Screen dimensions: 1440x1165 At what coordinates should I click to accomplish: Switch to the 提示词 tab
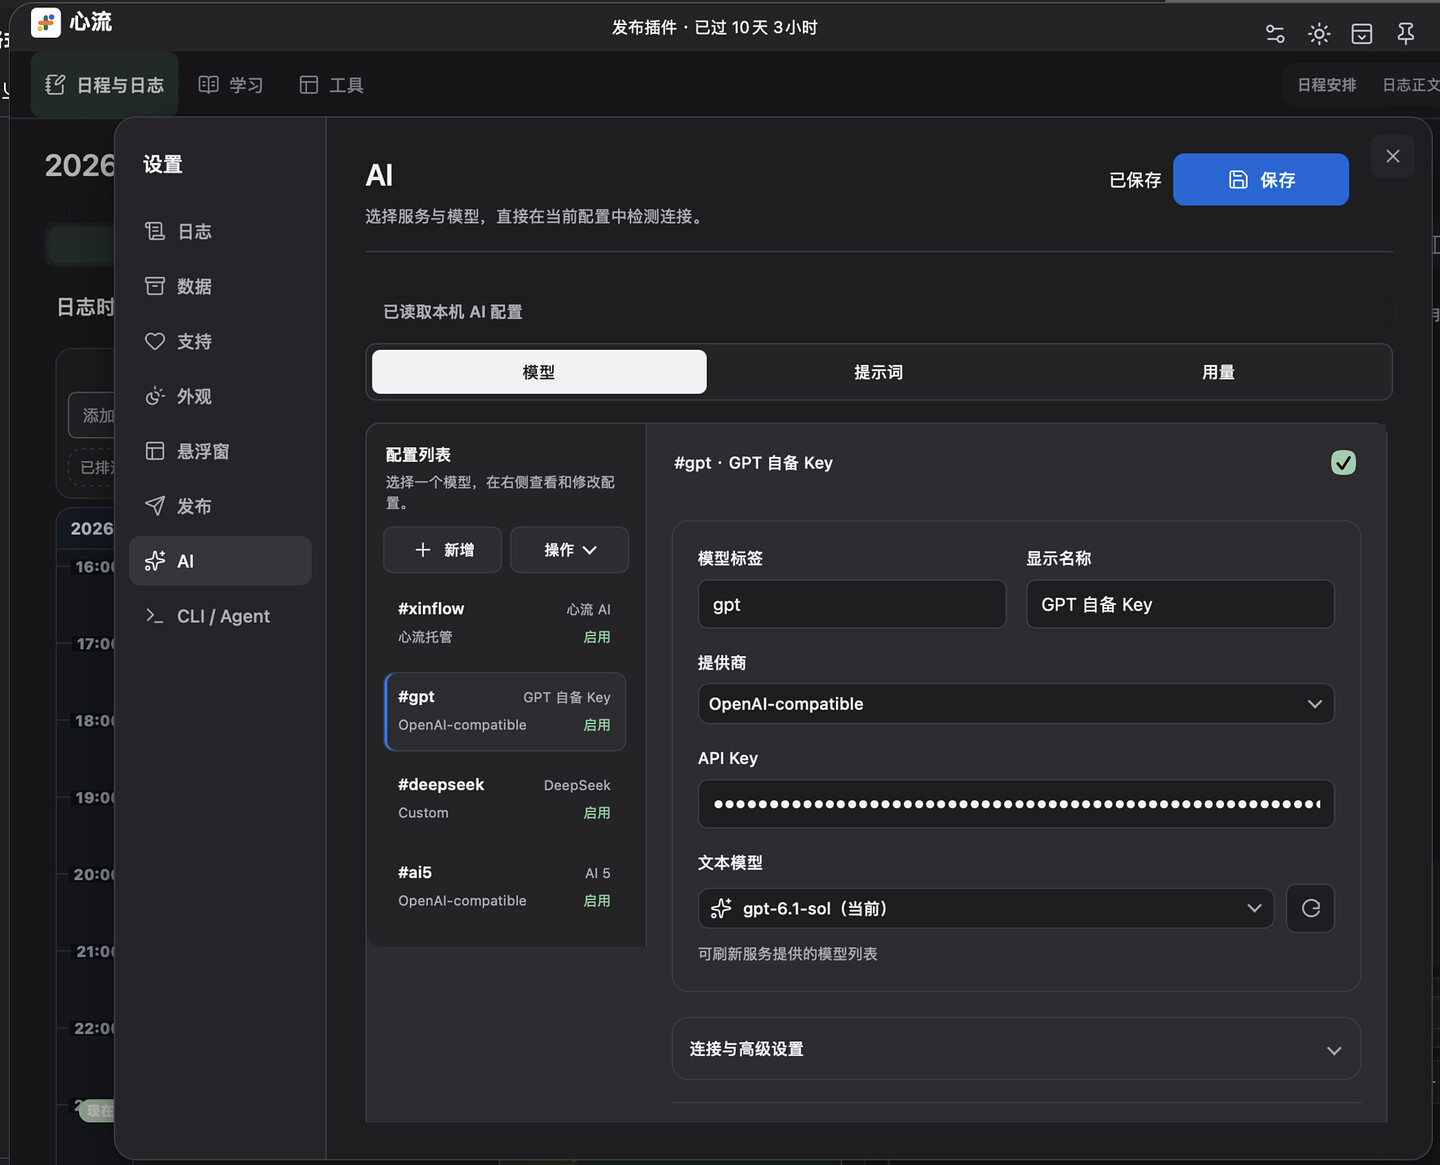878,372
